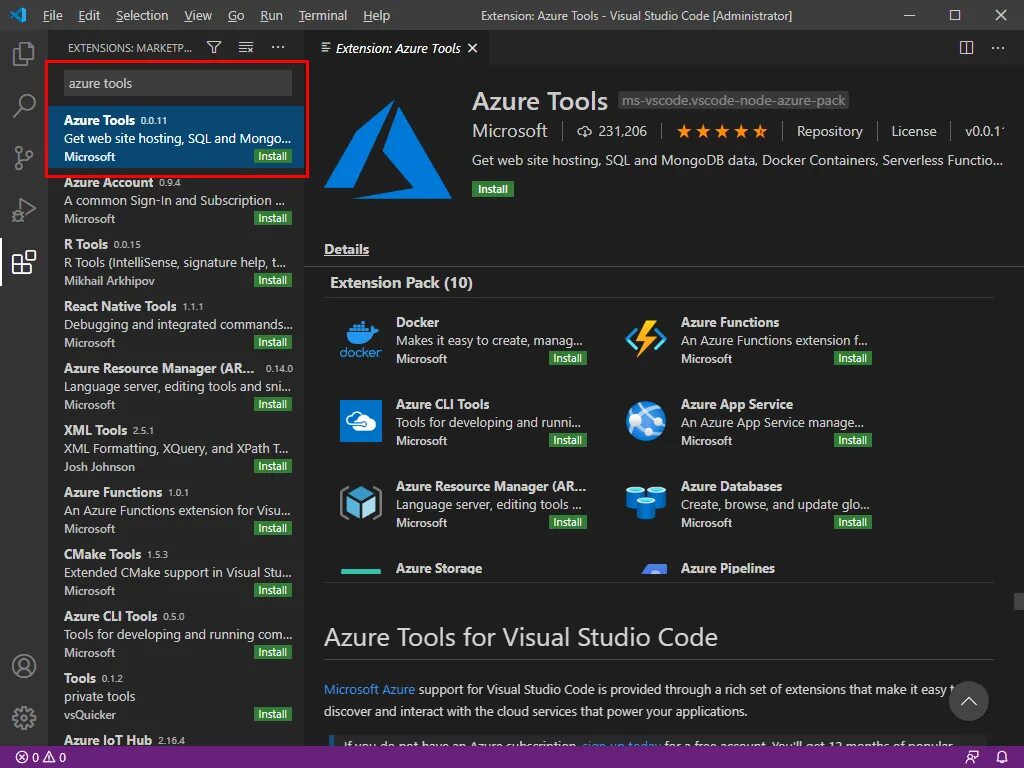Select the Details tab
The height and width of the screenshot is (768, 1024).
pos(346,249)
